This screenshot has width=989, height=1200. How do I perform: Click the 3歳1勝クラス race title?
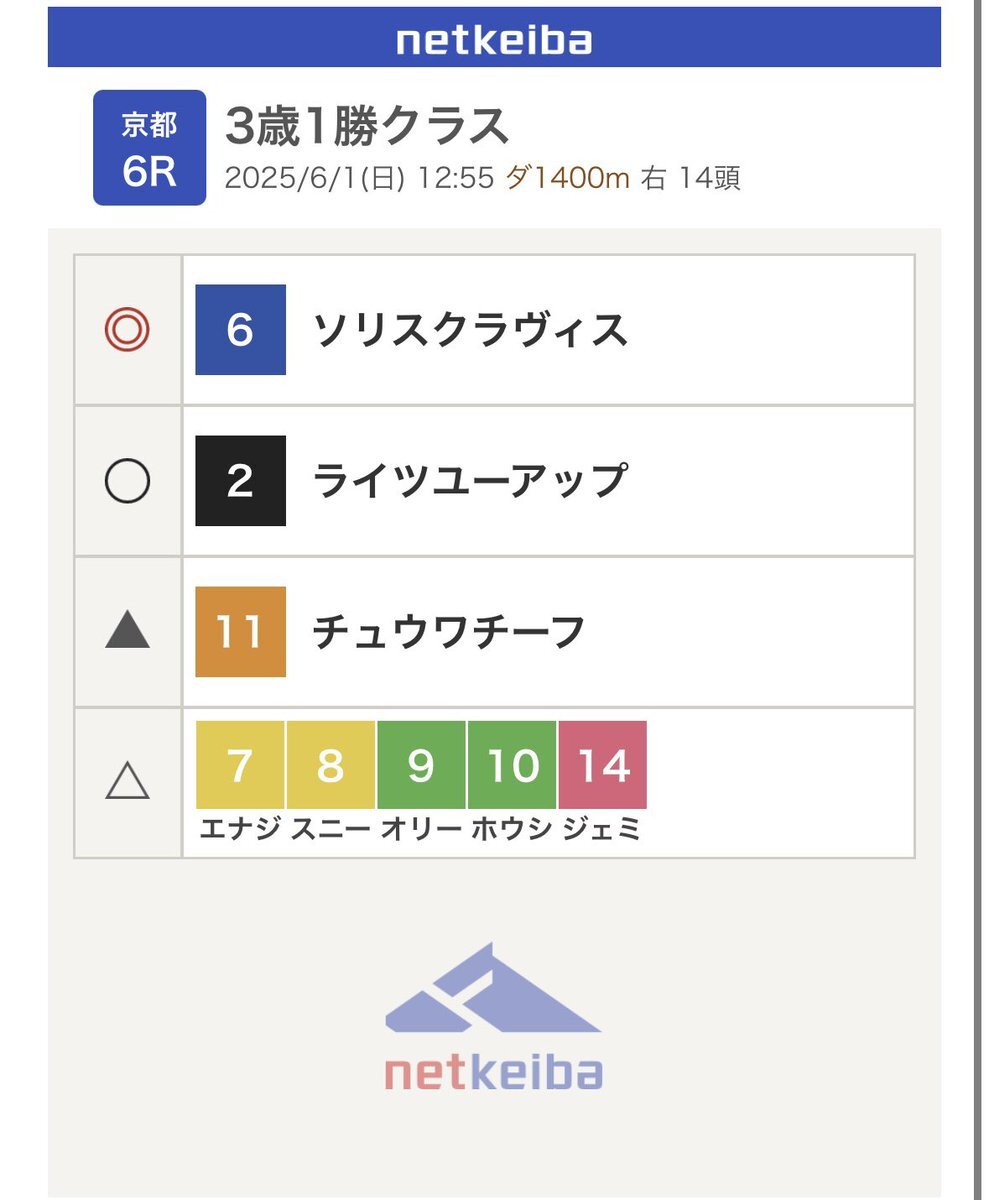coord(367,126)
